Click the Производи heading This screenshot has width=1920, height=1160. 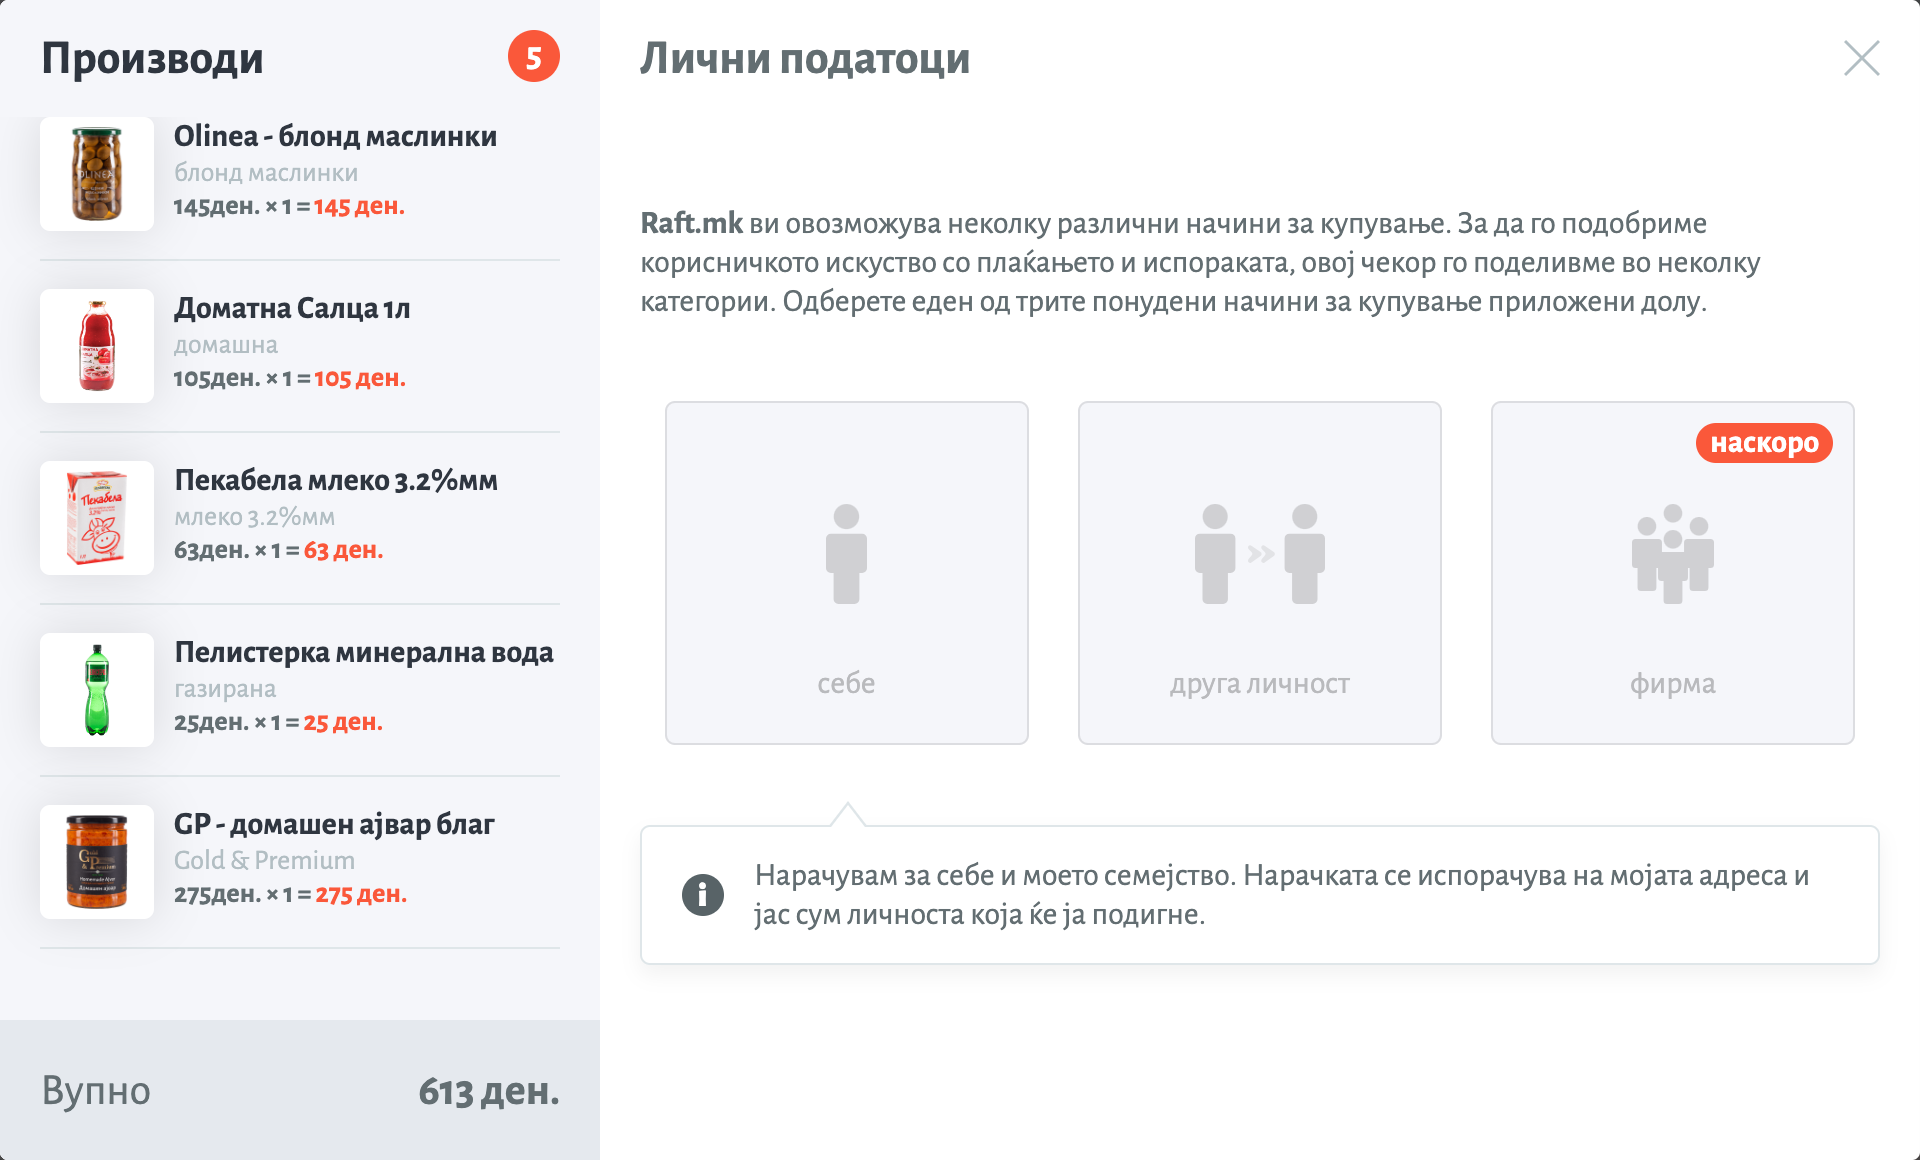[x=153, y=59]
